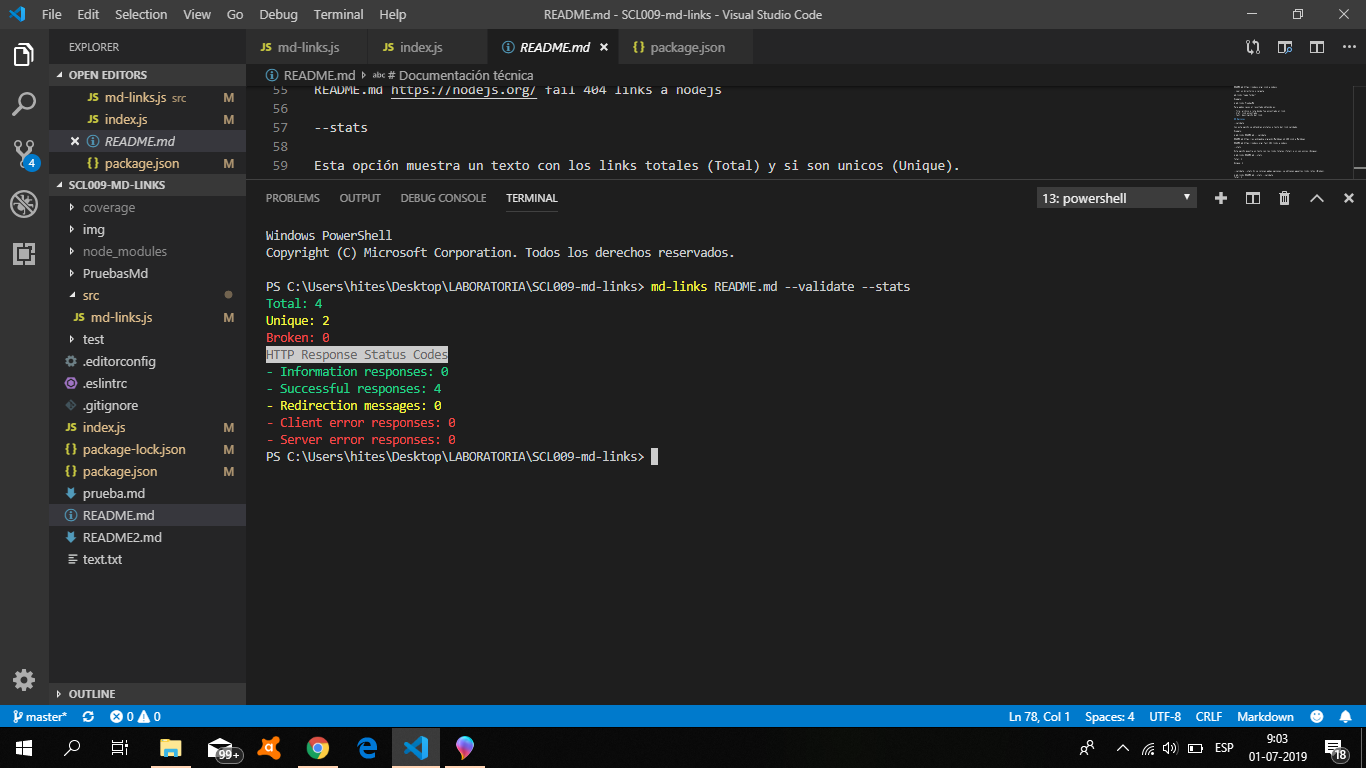Maximize the panel size with chevron up
The width and height of the screenshot is (1366, 768).
point(1317,198)
